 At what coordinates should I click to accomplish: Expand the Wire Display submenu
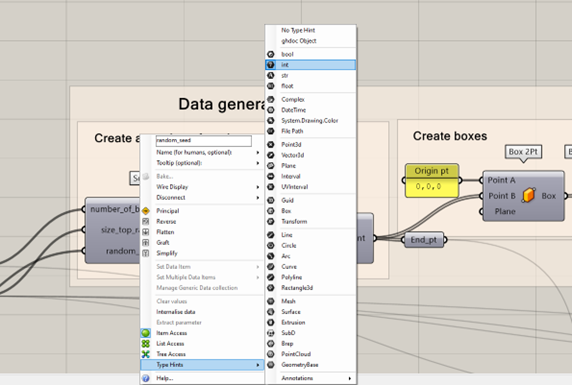(202, 187)
